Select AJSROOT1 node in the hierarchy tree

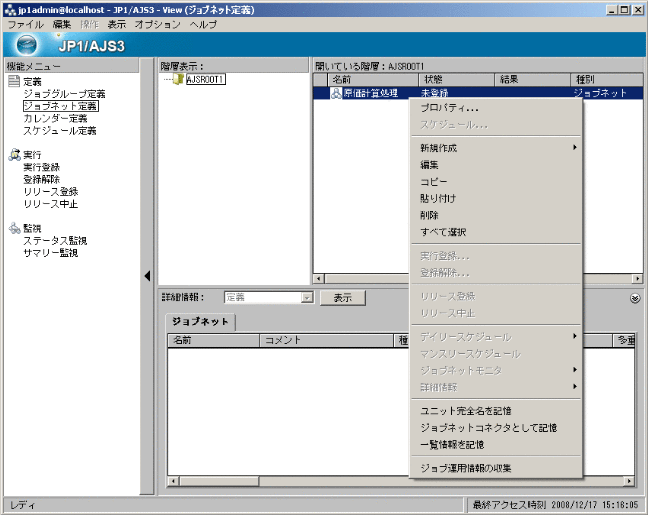click(205, 79)
